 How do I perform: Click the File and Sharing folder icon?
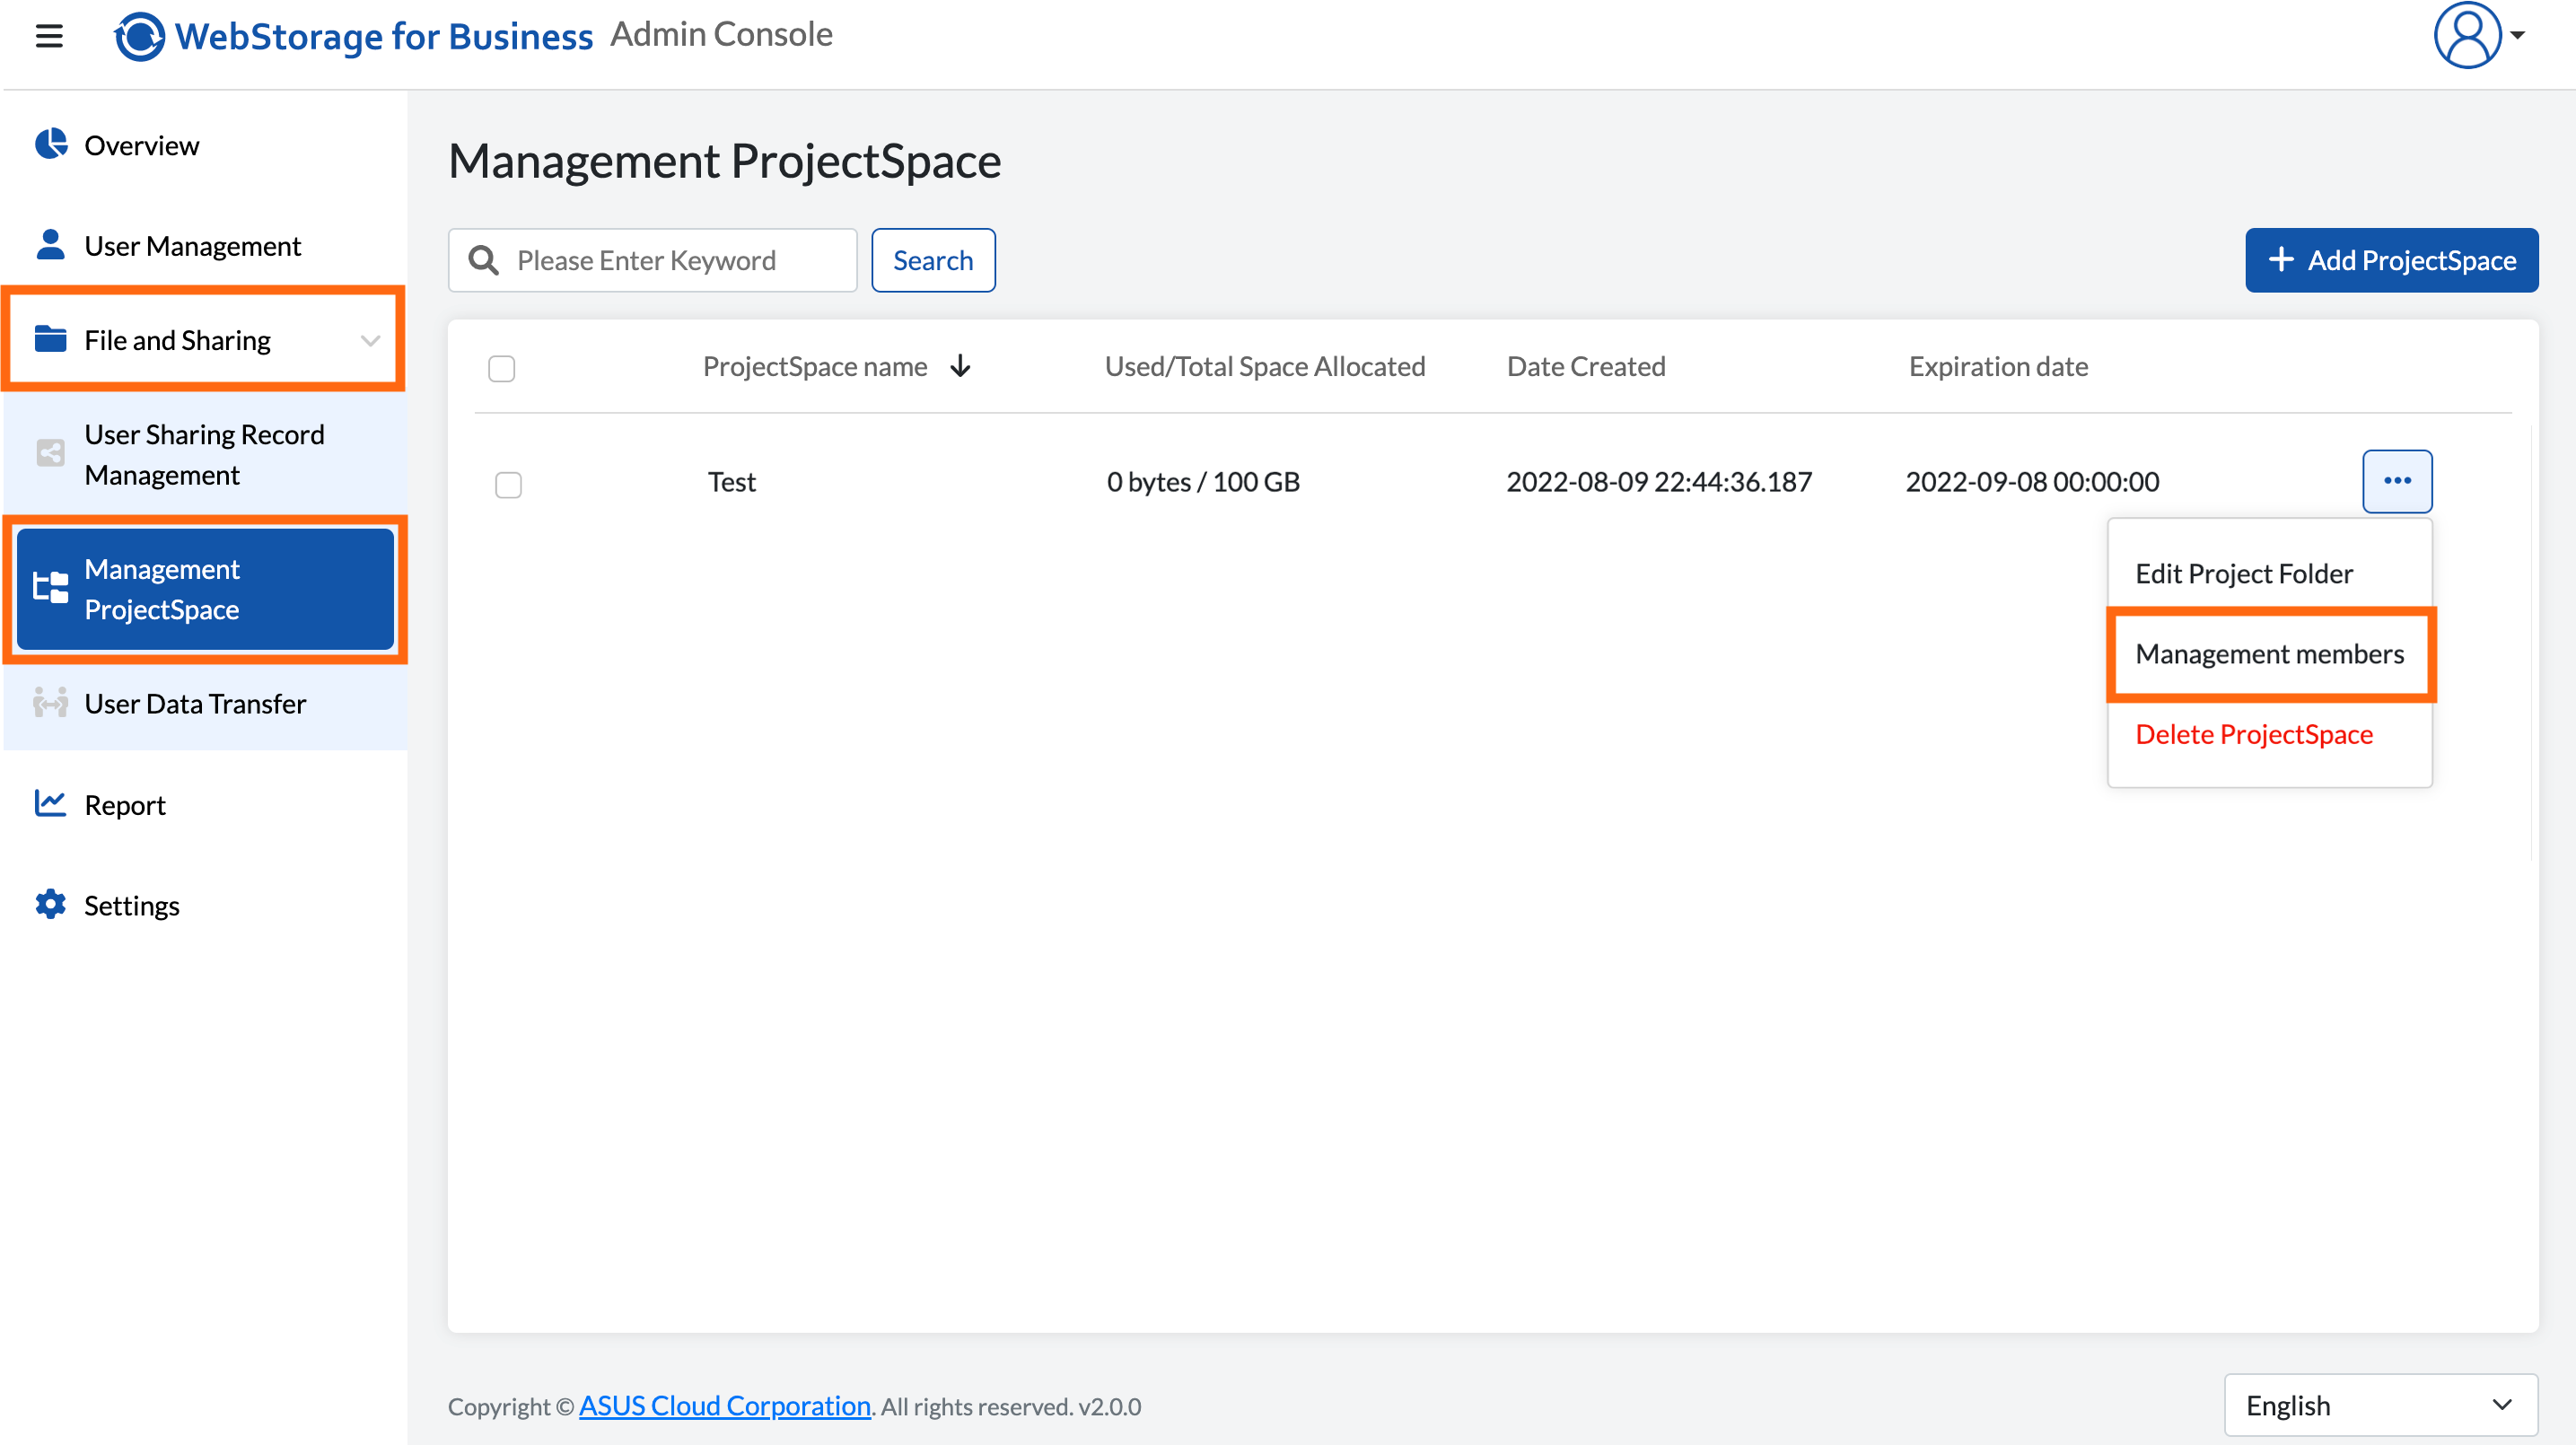pos(51,339)
